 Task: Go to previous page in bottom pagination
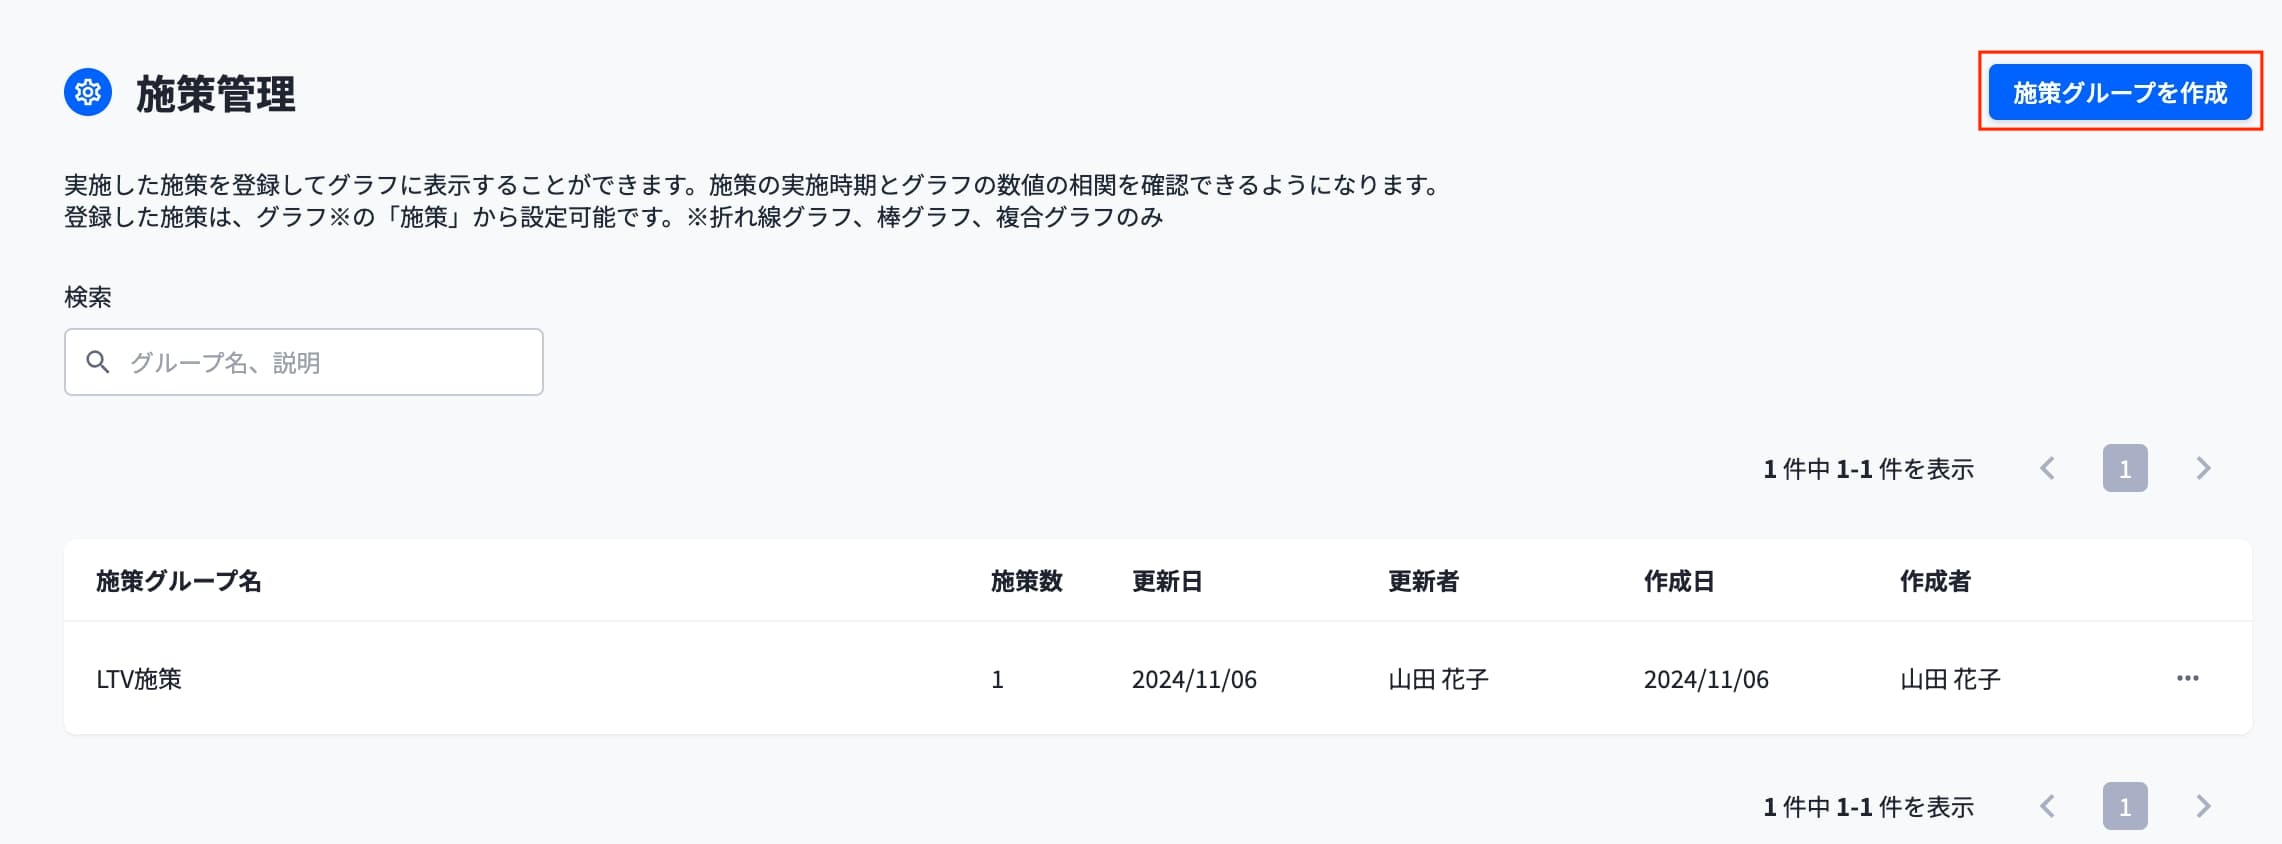(2047, 806)
